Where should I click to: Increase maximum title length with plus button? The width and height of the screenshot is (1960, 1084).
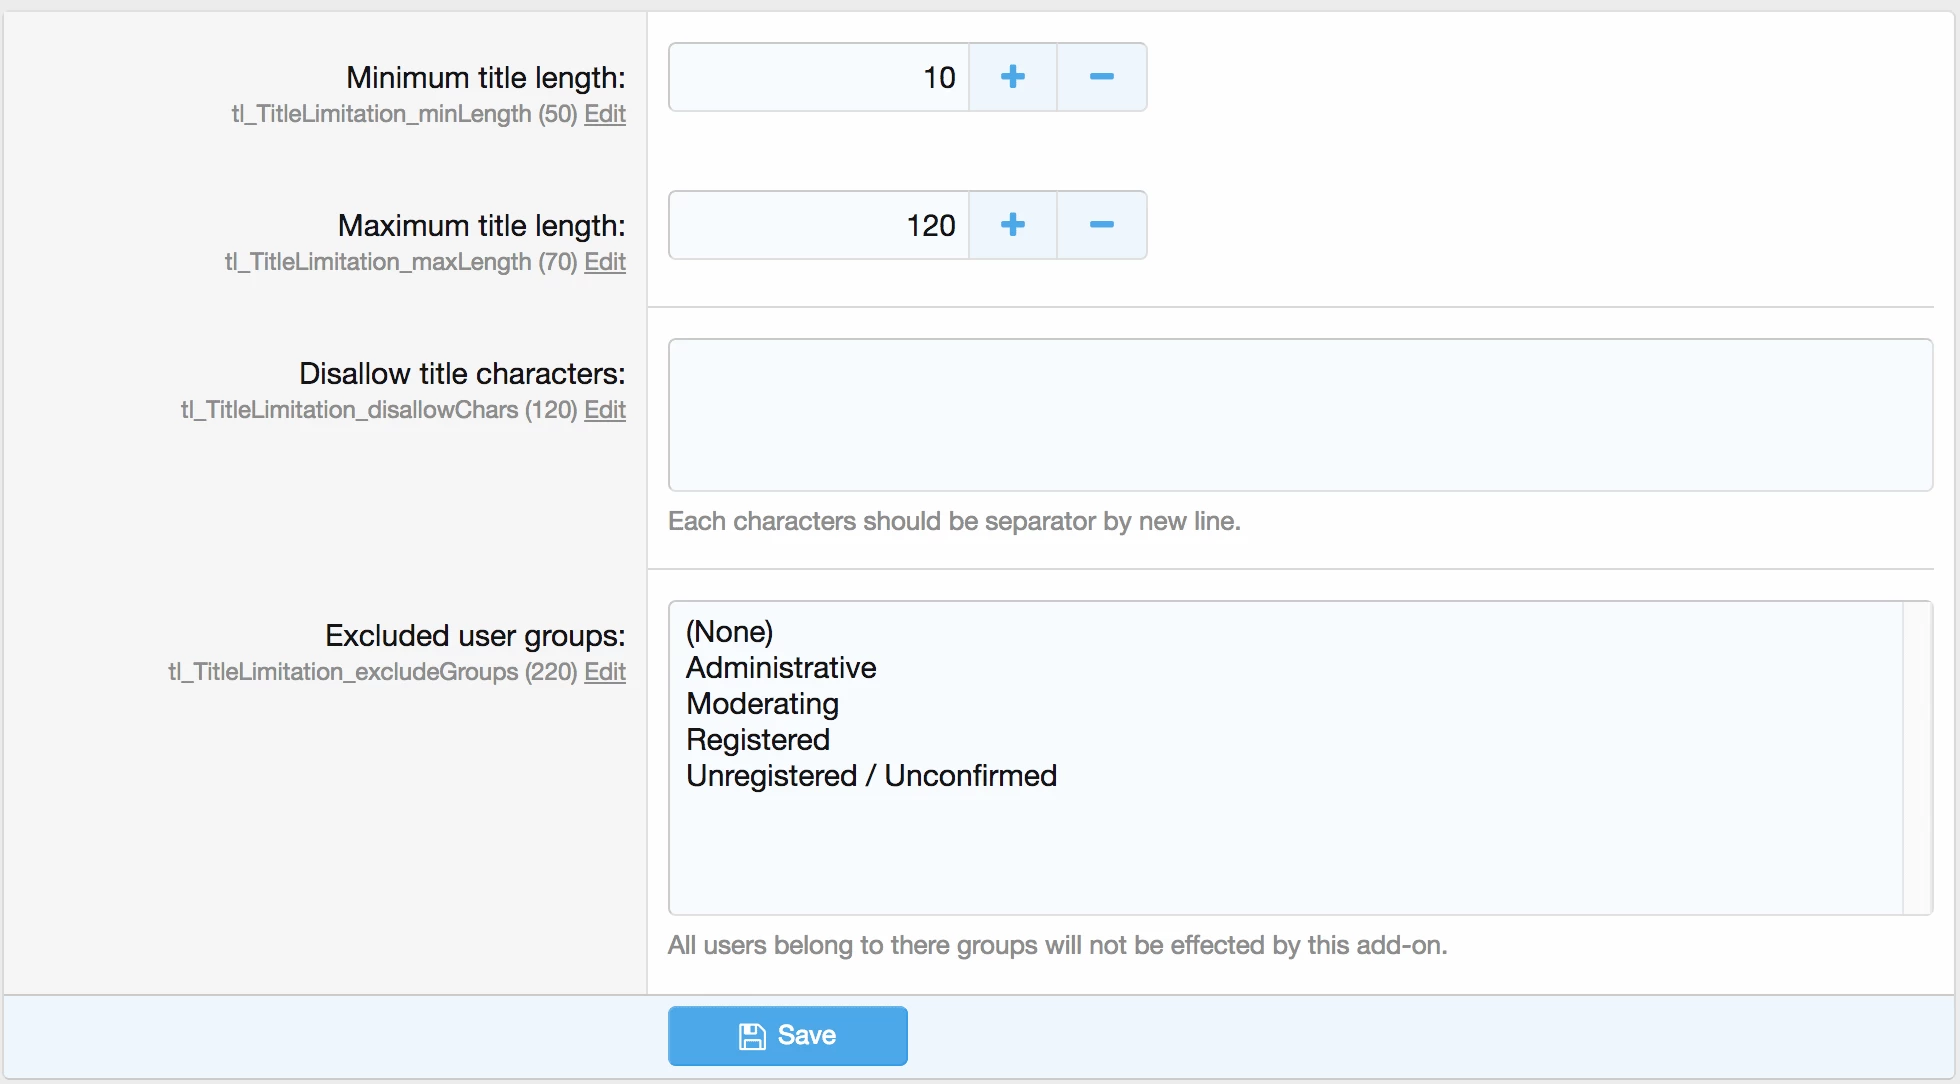[x=1013, y=225]
